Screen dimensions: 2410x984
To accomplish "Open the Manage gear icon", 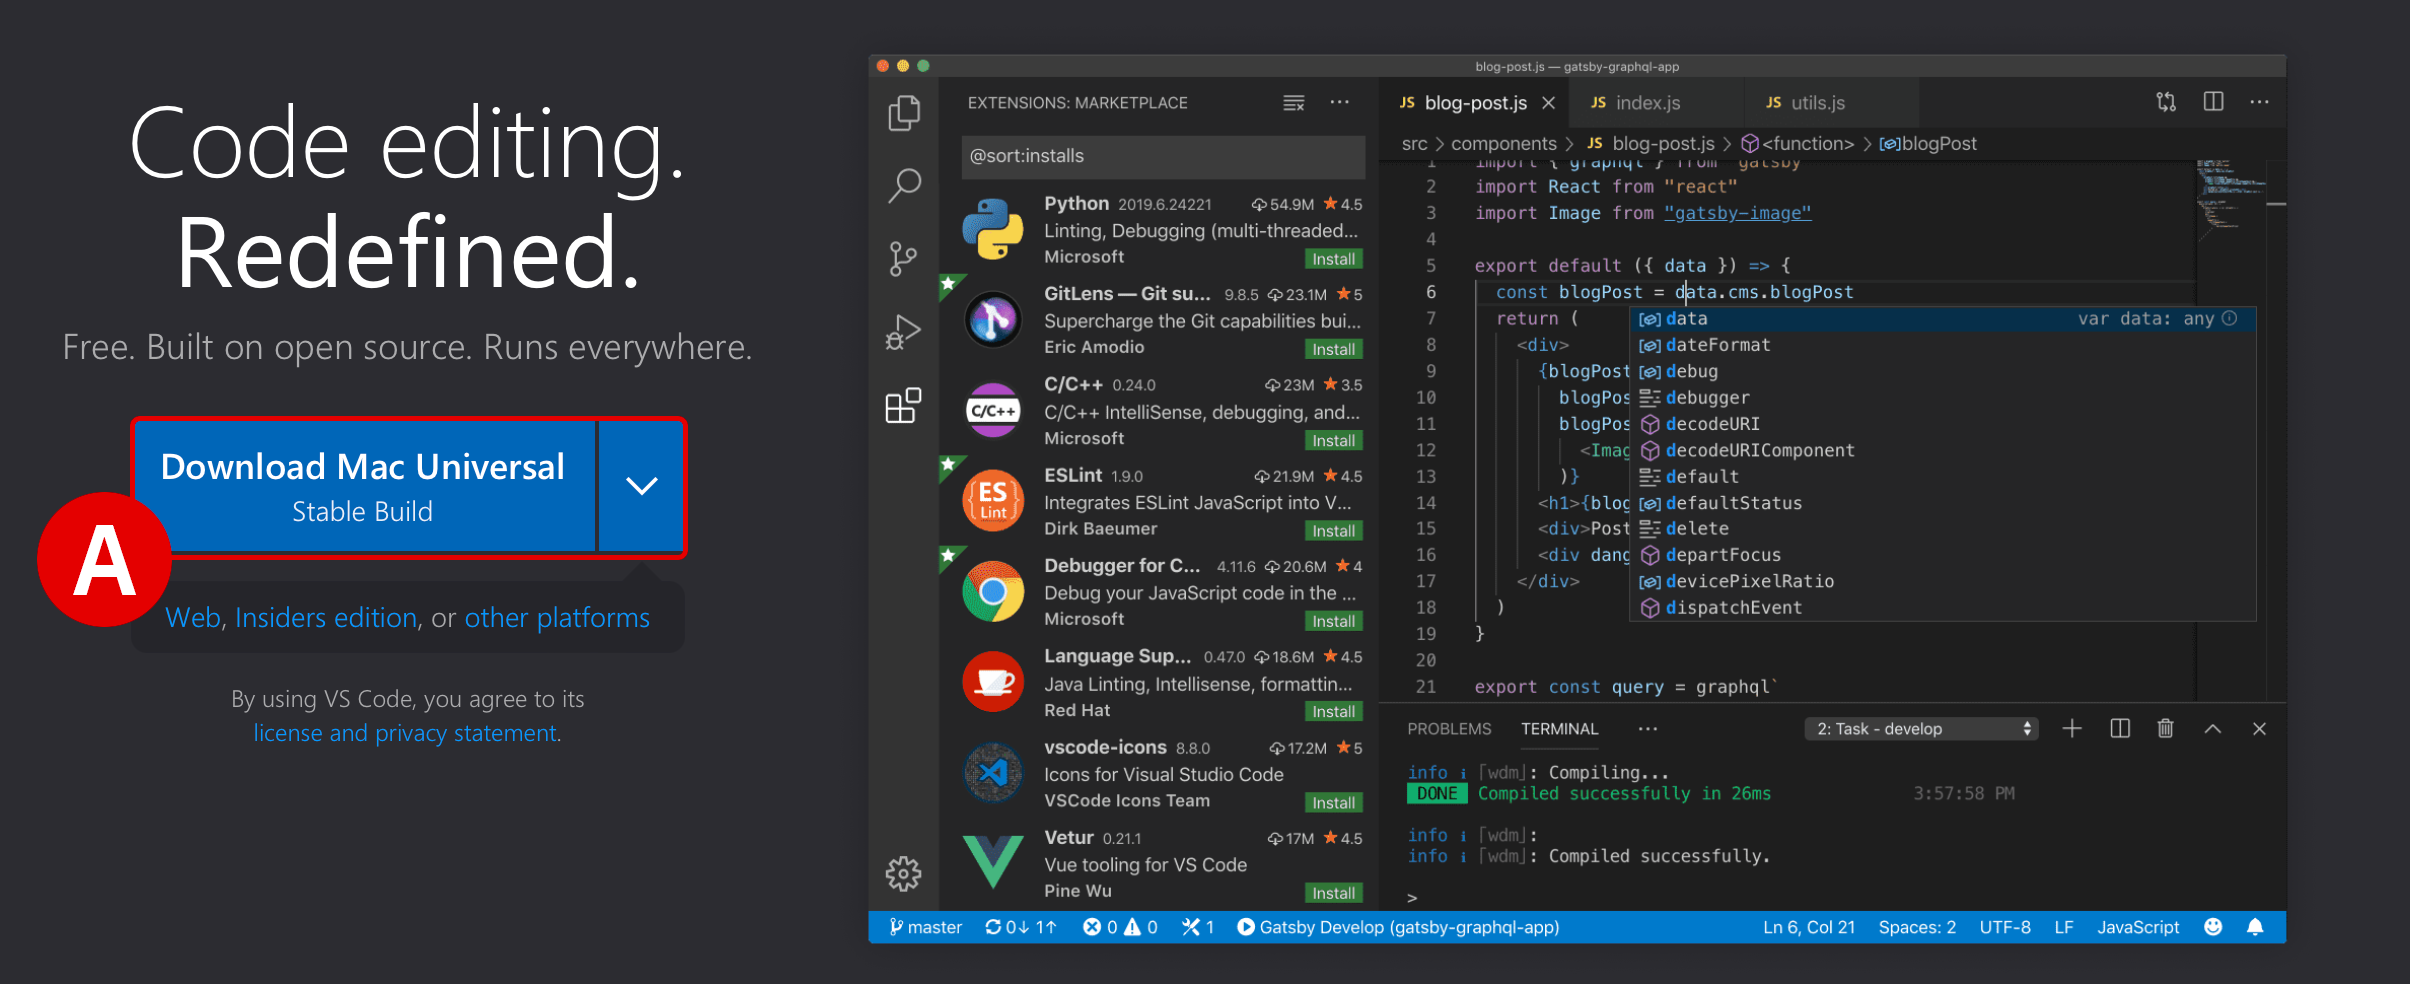I will click(903, 873).
